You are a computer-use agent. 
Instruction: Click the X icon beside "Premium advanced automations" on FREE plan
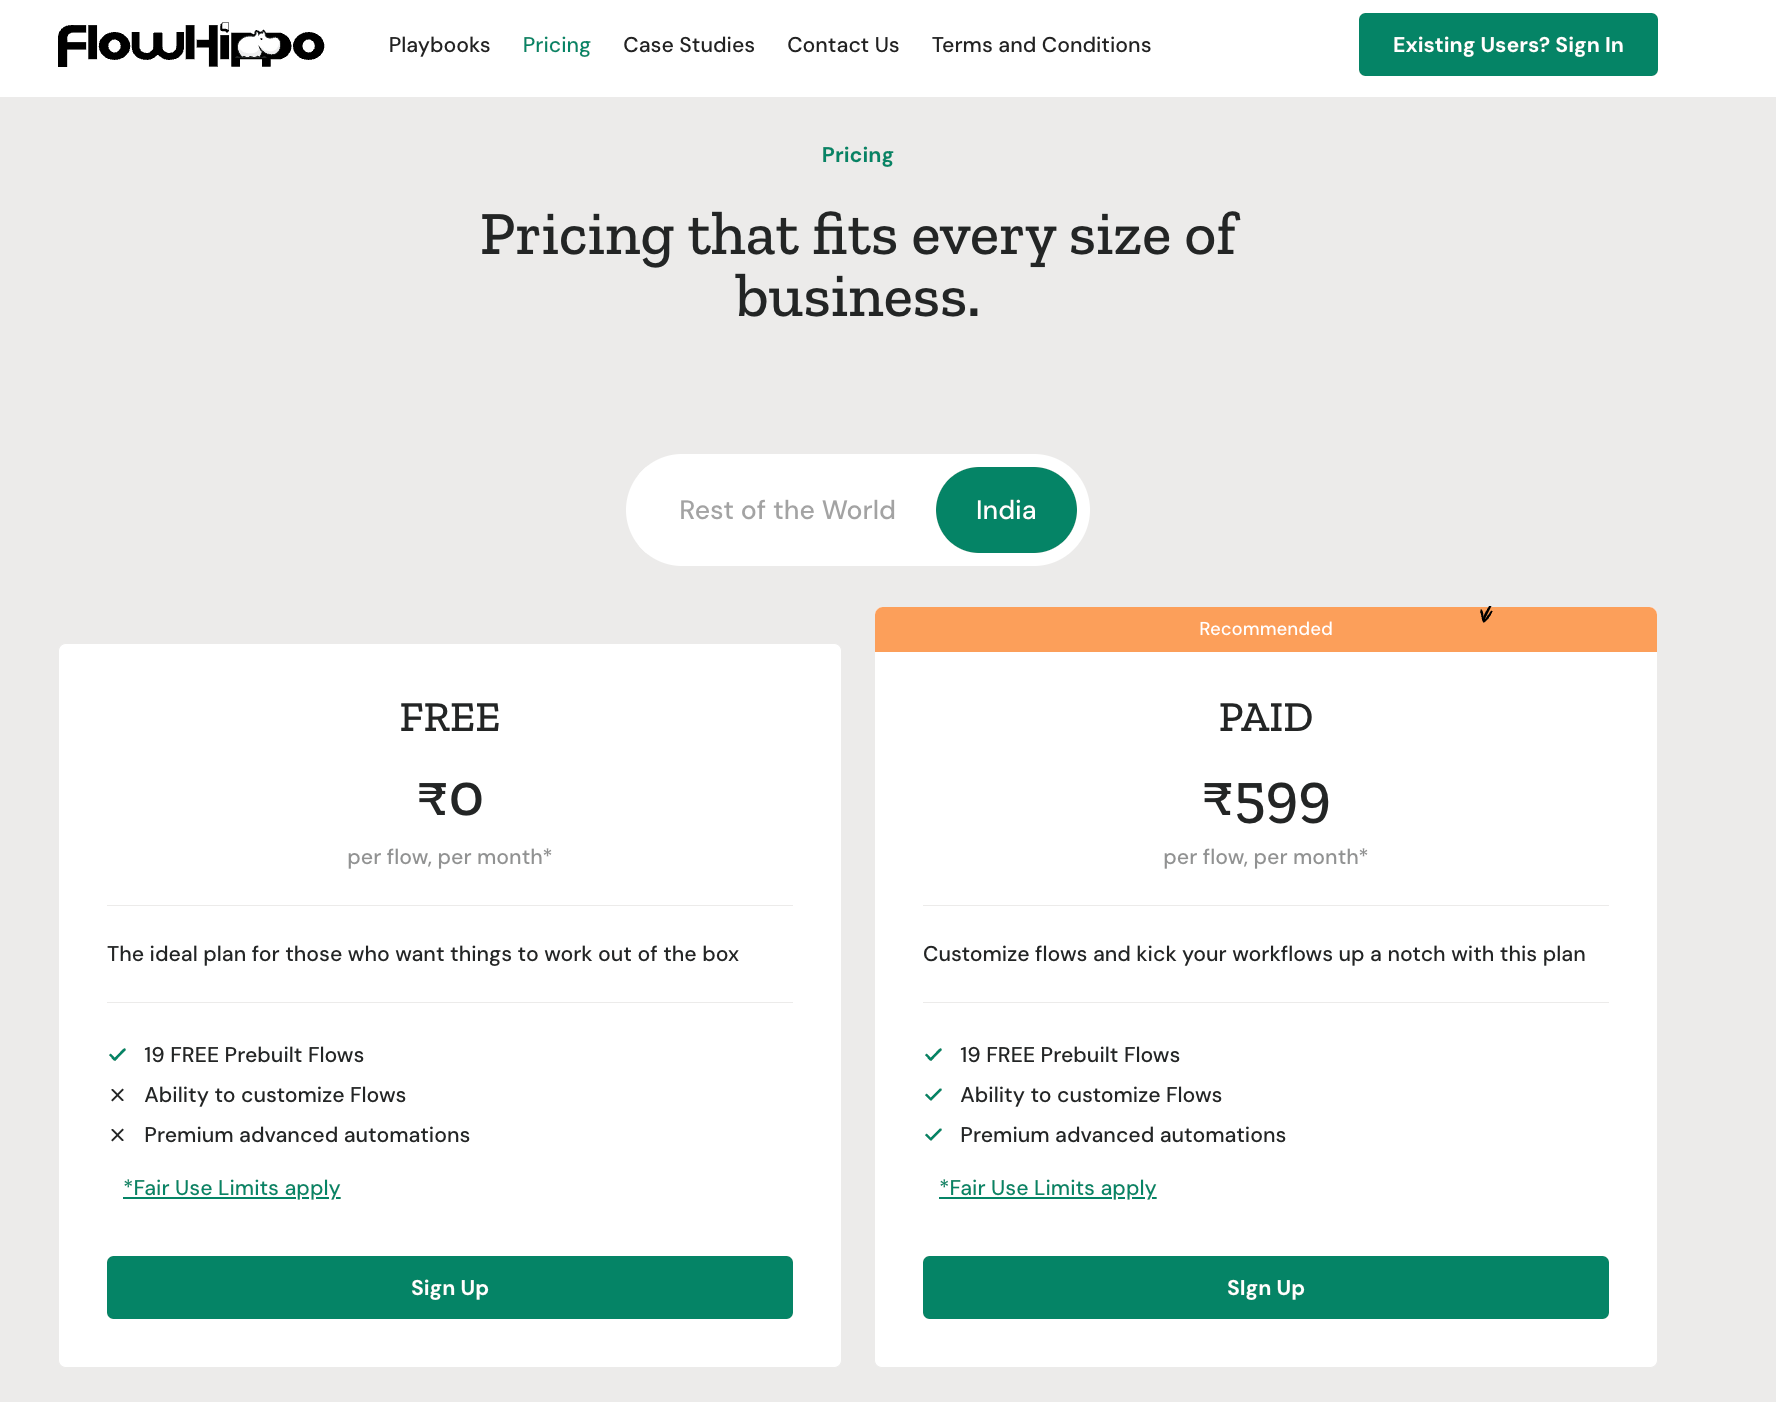coord(117,1134)
